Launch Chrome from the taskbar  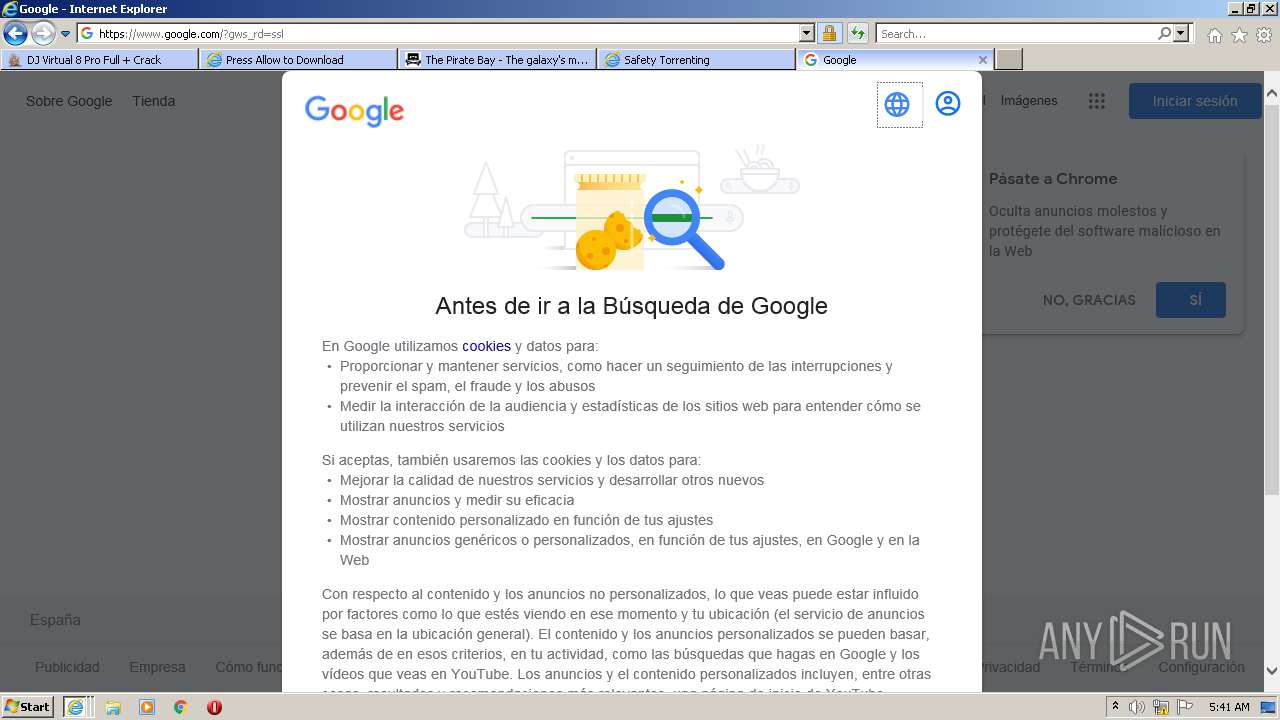180,707
